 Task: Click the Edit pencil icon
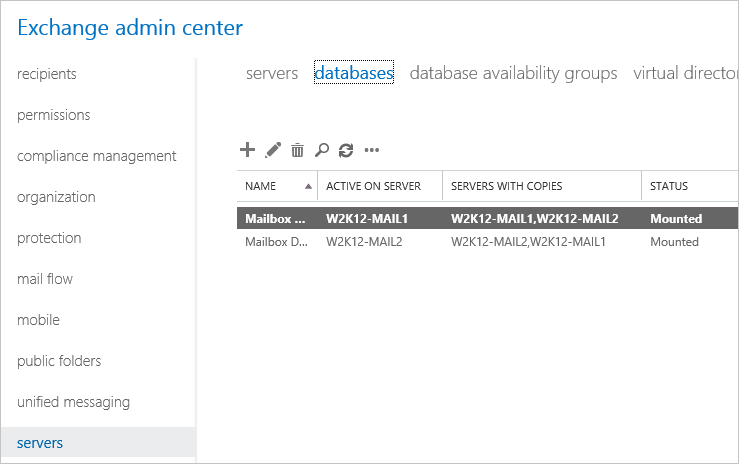(273, 150)
